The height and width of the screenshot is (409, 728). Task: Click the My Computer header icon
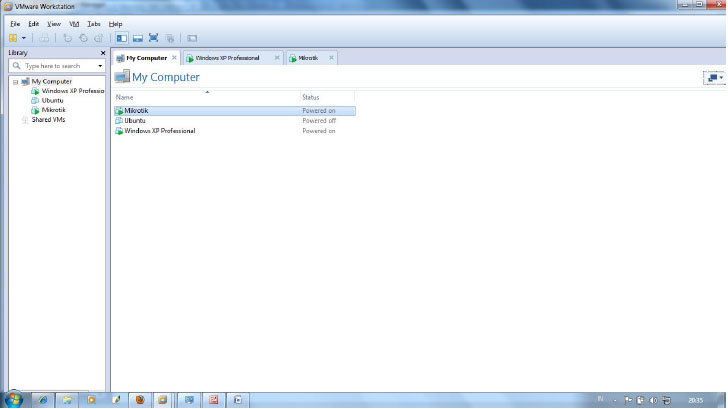click(x=122, y=77)
